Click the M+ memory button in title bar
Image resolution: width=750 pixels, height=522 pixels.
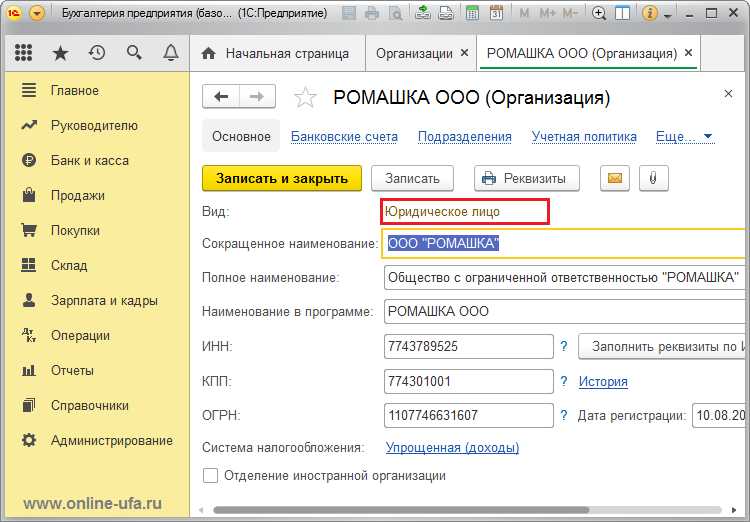pos(547,13)
